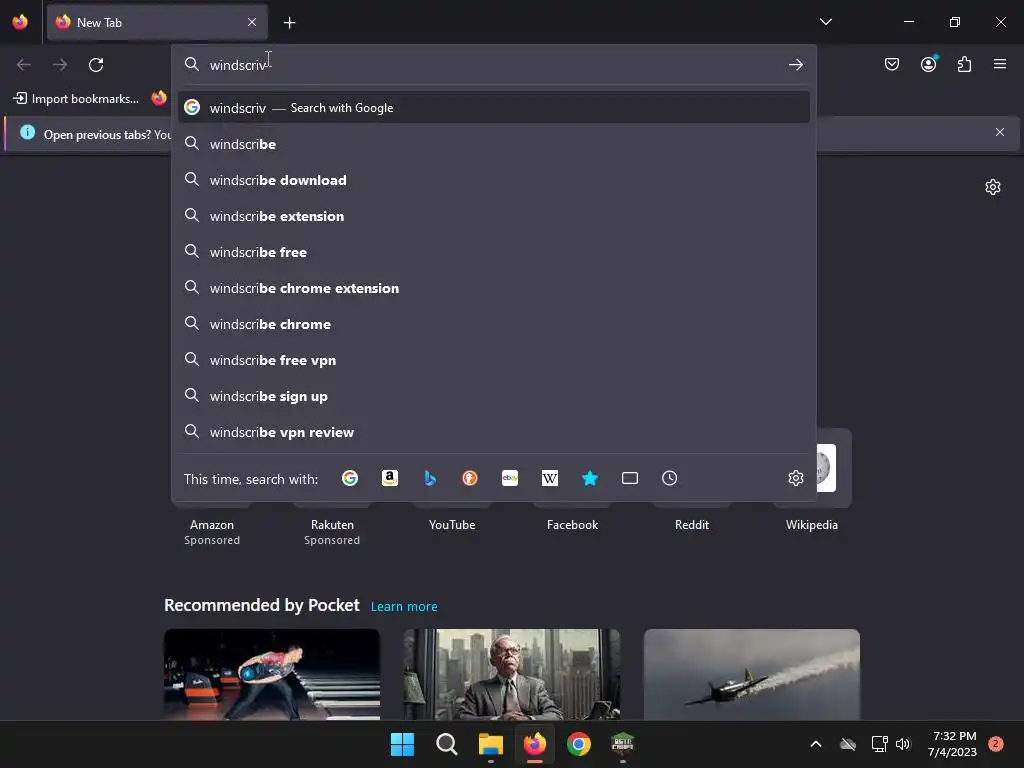This screenshot has height=768, width=1024.
Task: Choose 'windscribe vpn review' suggestion
Action: 494,432
